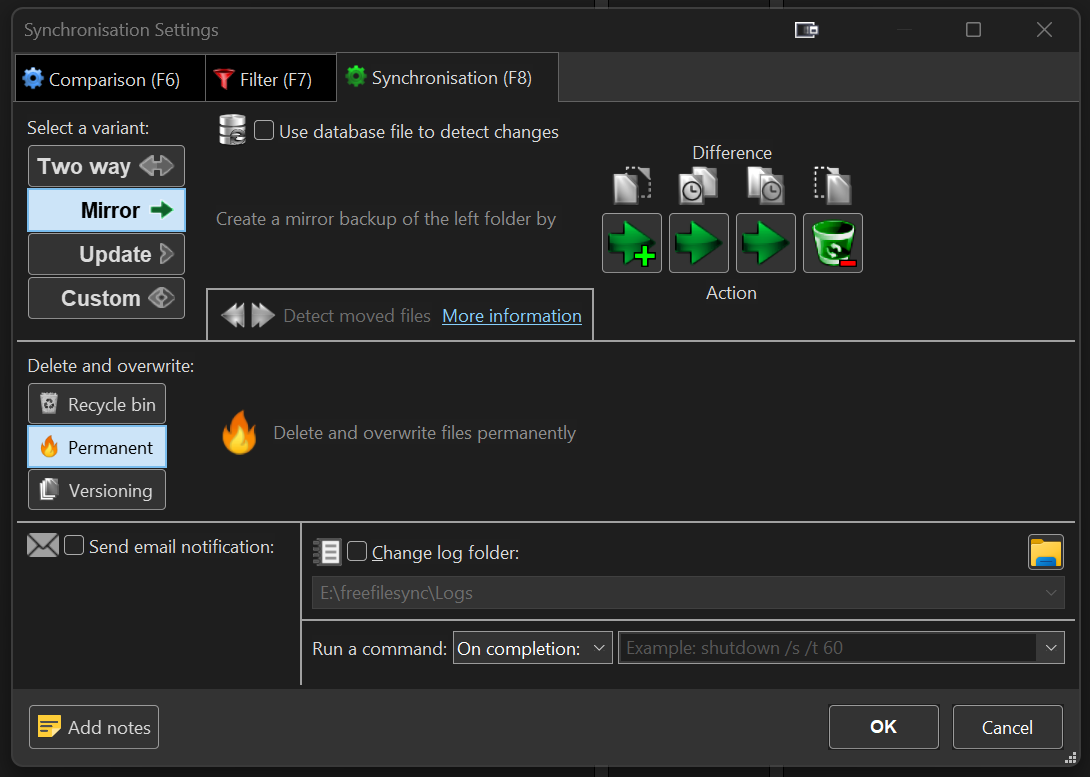Click the database file icon
Screen dimensions: 1090x777
click(232, 130)
